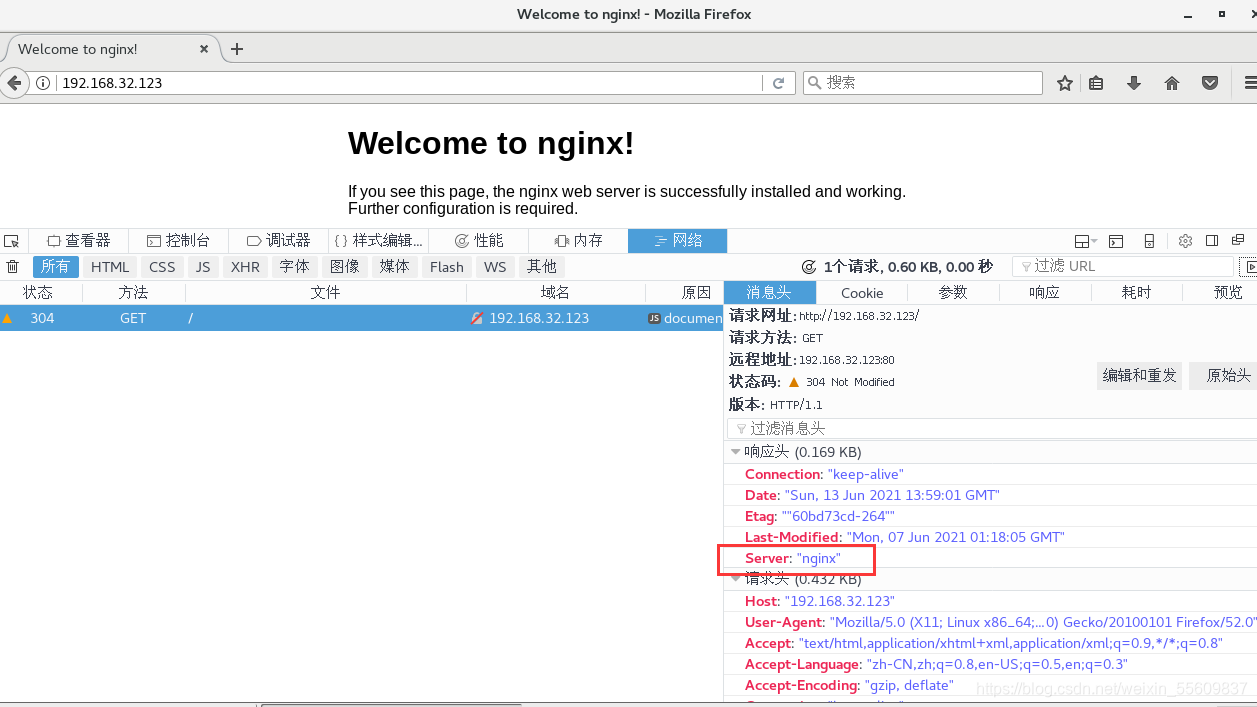The width and height of the screenshot is (1257, 707).
Task: Toggle 字体 fonts filter
Action: [294, 267]
